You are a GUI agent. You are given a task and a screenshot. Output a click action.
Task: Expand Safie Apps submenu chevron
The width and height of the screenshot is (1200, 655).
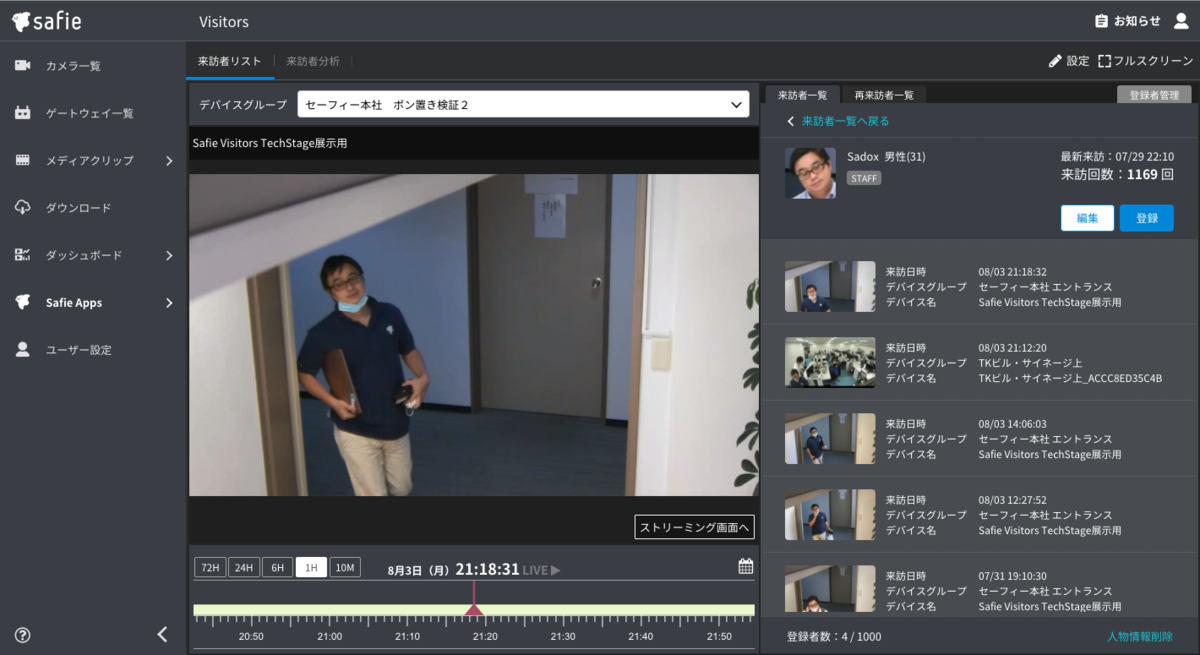(x=169, y=303)
